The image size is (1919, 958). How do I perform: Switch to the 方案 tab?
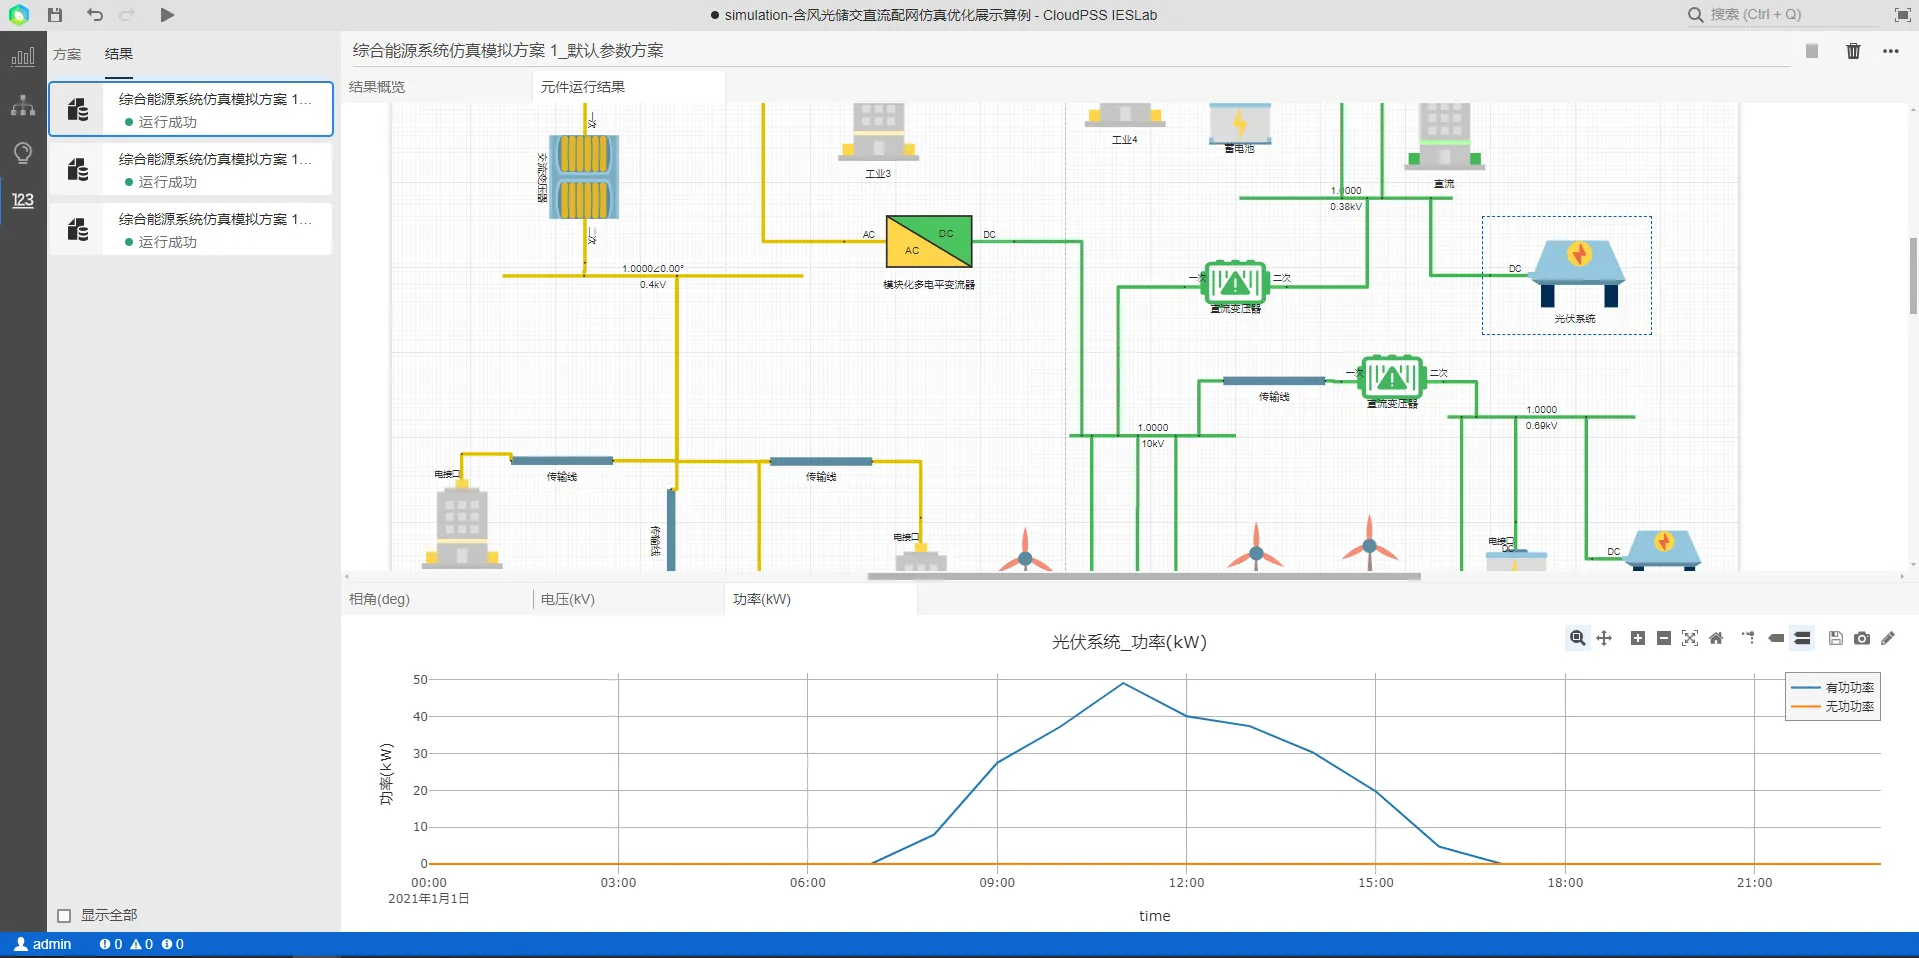point(68,54)
